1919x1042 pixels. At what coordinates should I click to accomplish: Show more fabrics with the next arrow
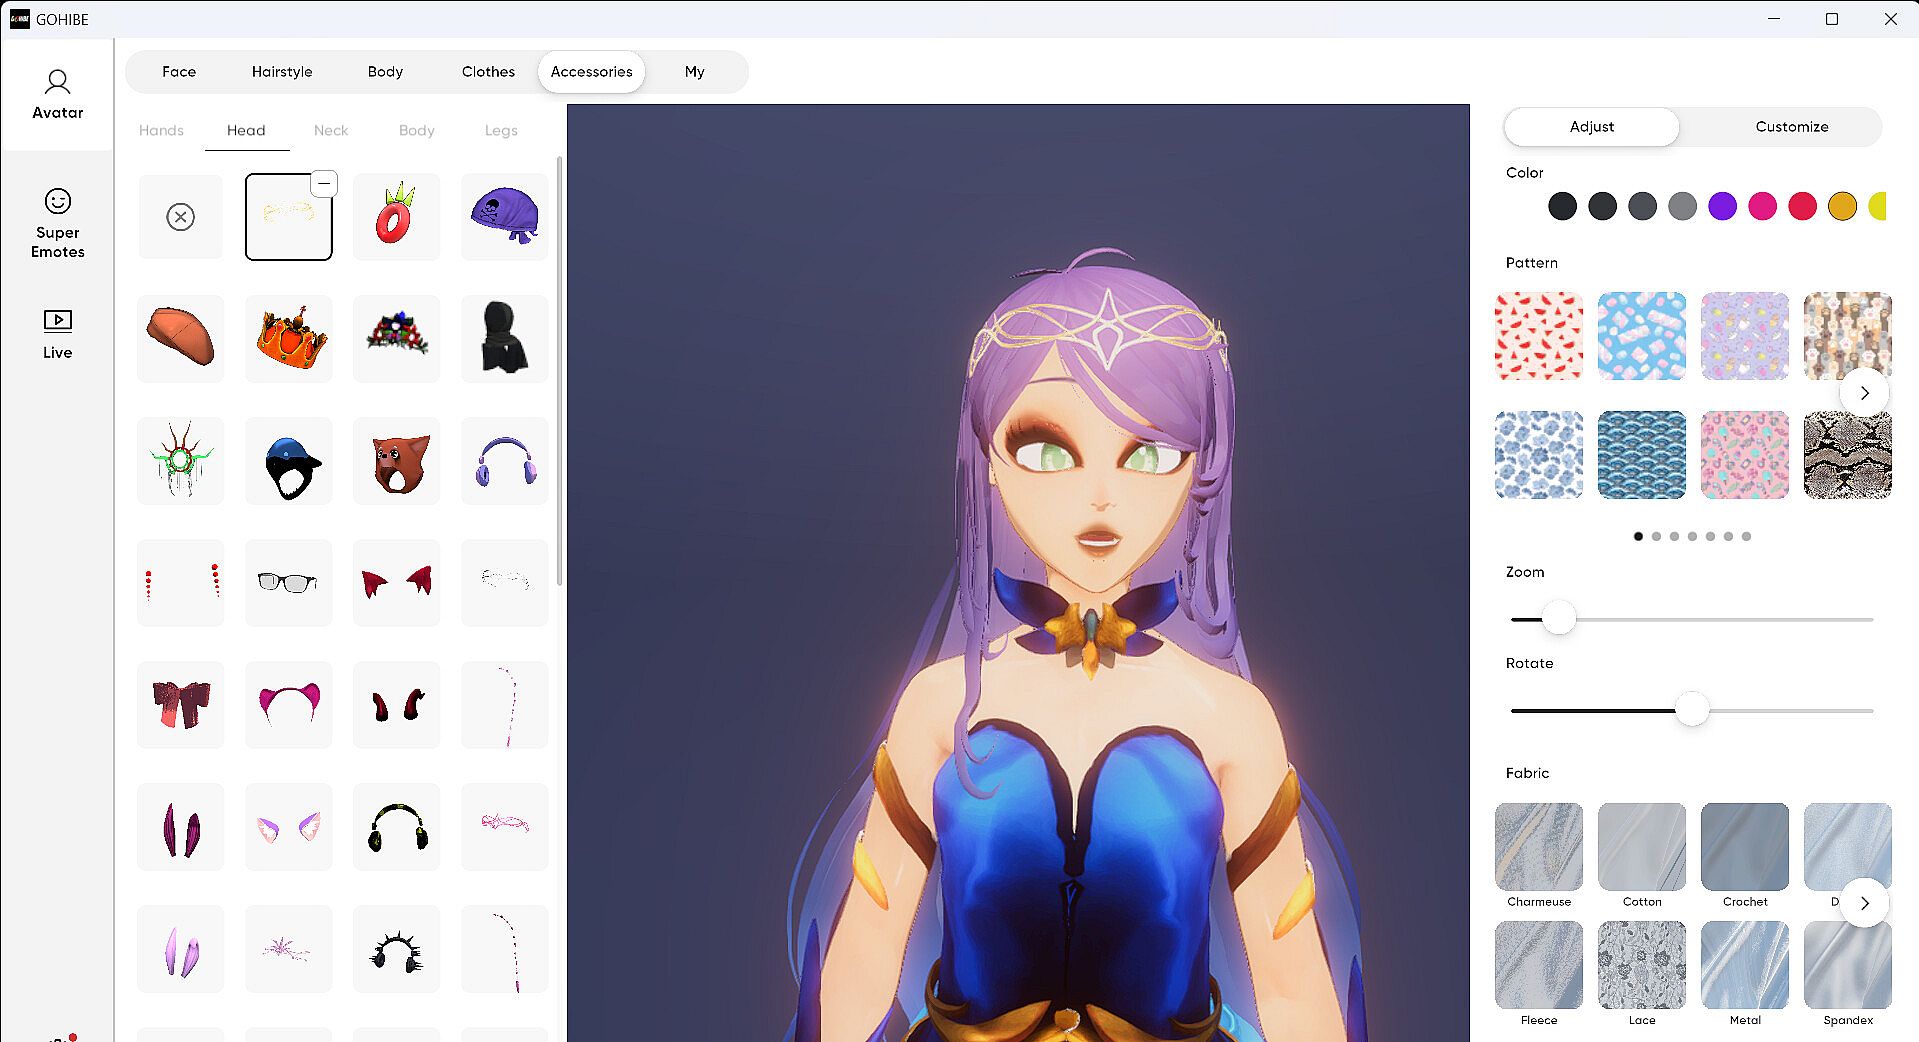(x=1864, y=903)
